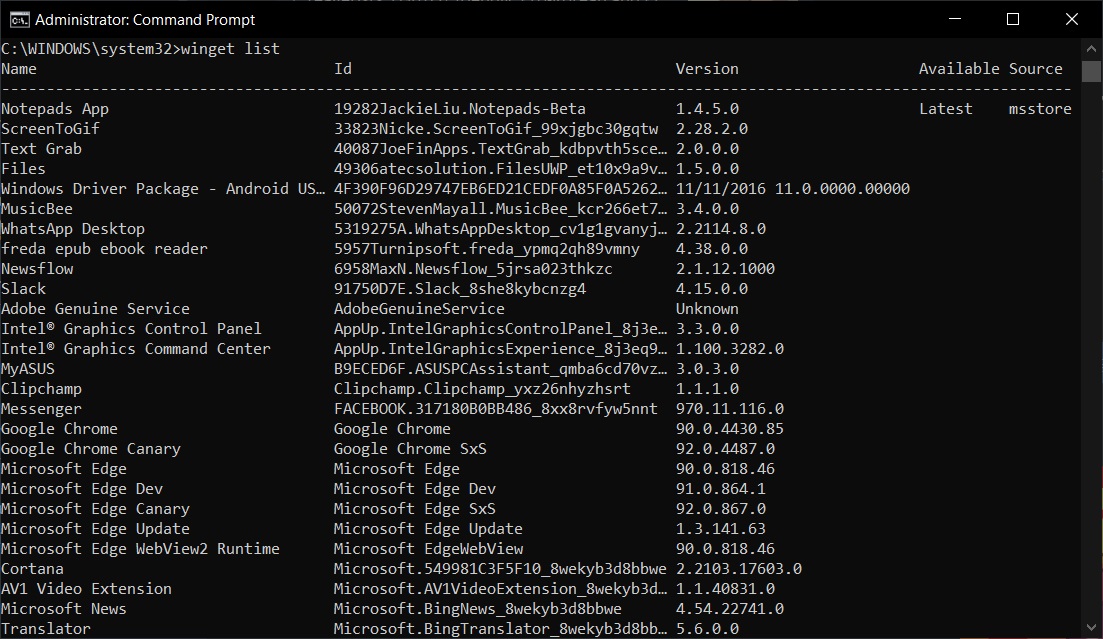Click version '1.100.3282.0'

(729, 349)
